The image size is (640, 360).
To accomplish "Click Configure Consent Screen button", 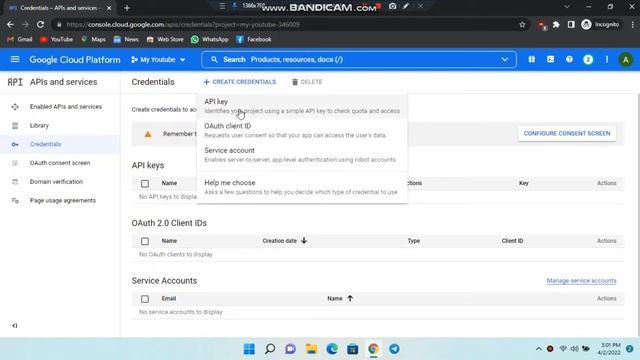I will point(567,133).
